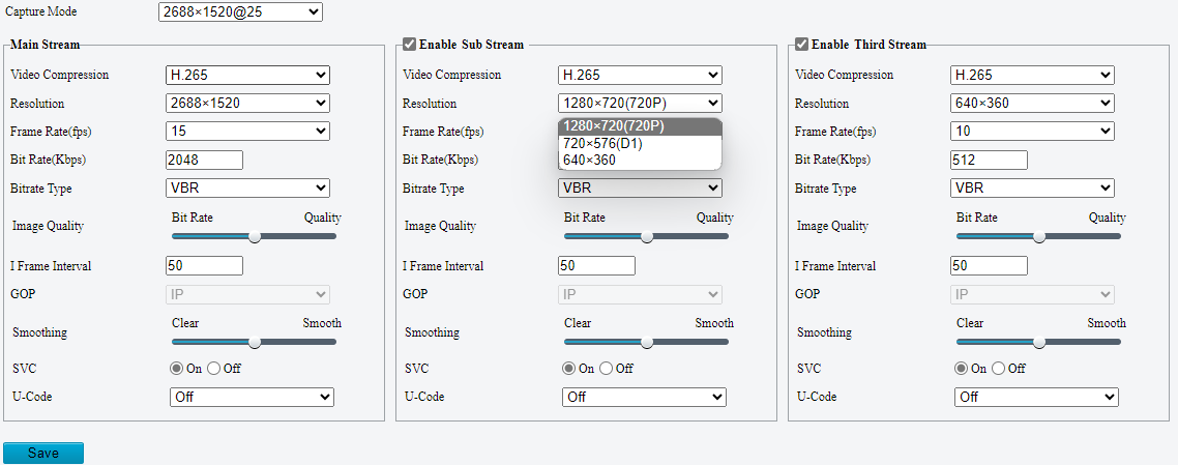Turn SVC Off for Main Stream
The image size is (1180, 469).
214,369
